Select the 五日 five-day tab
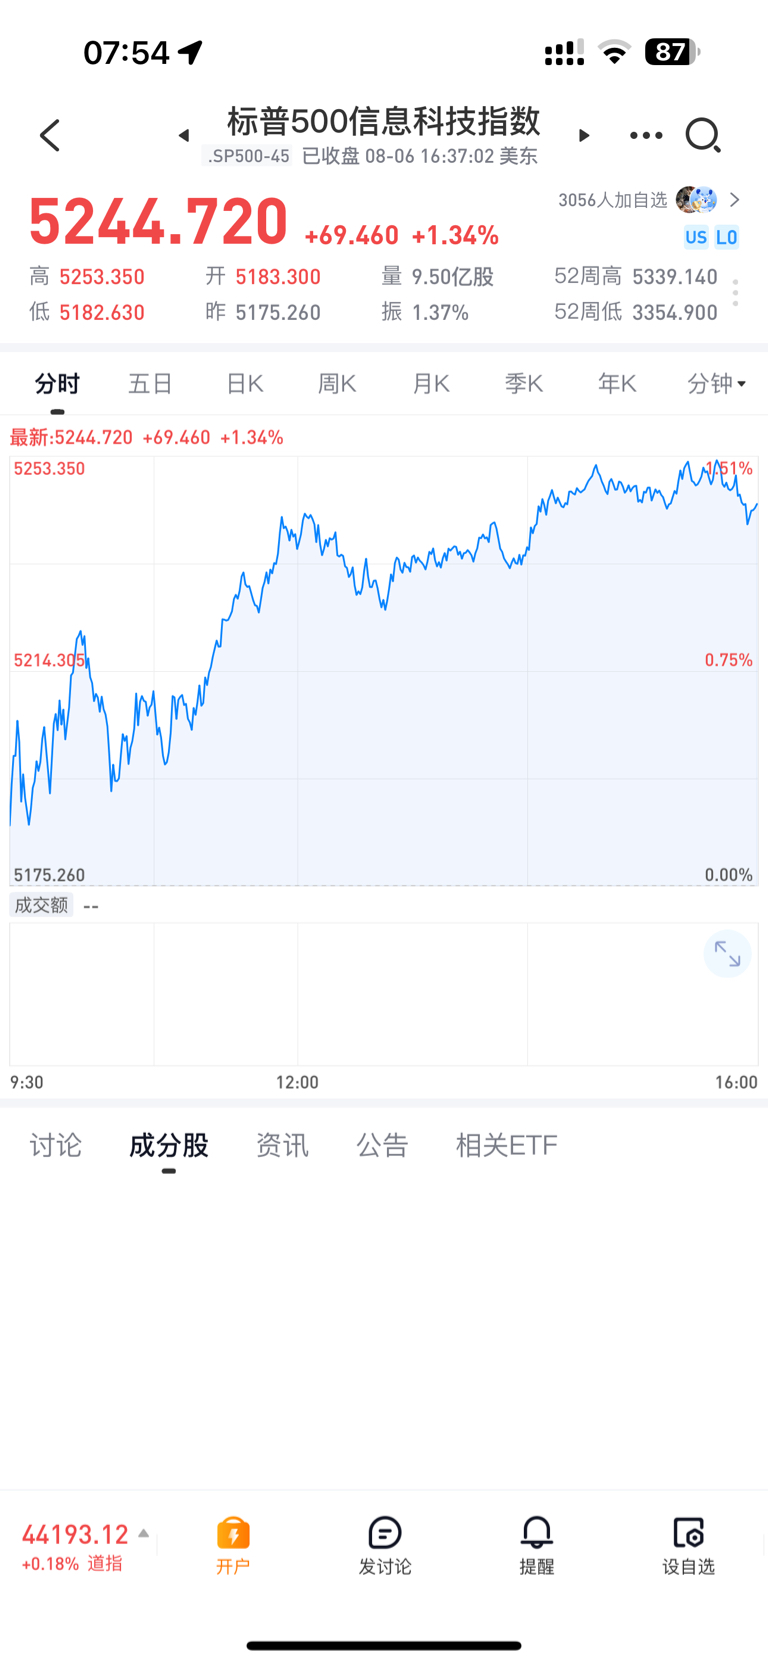Screen dimensions: 768x1665 pyautogui.click(x=150, y=383)
